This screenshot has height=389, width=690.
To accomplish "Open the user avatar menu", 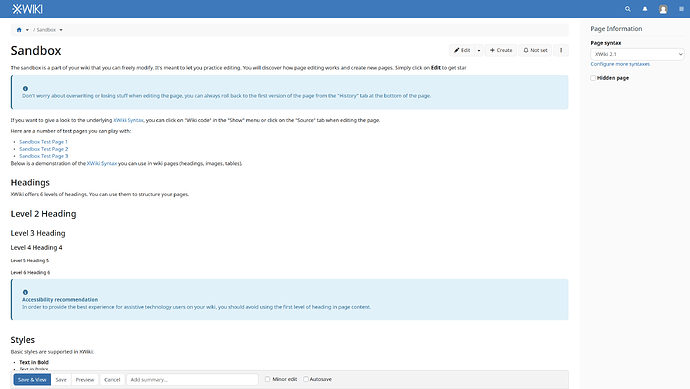I will click(663, 9).
